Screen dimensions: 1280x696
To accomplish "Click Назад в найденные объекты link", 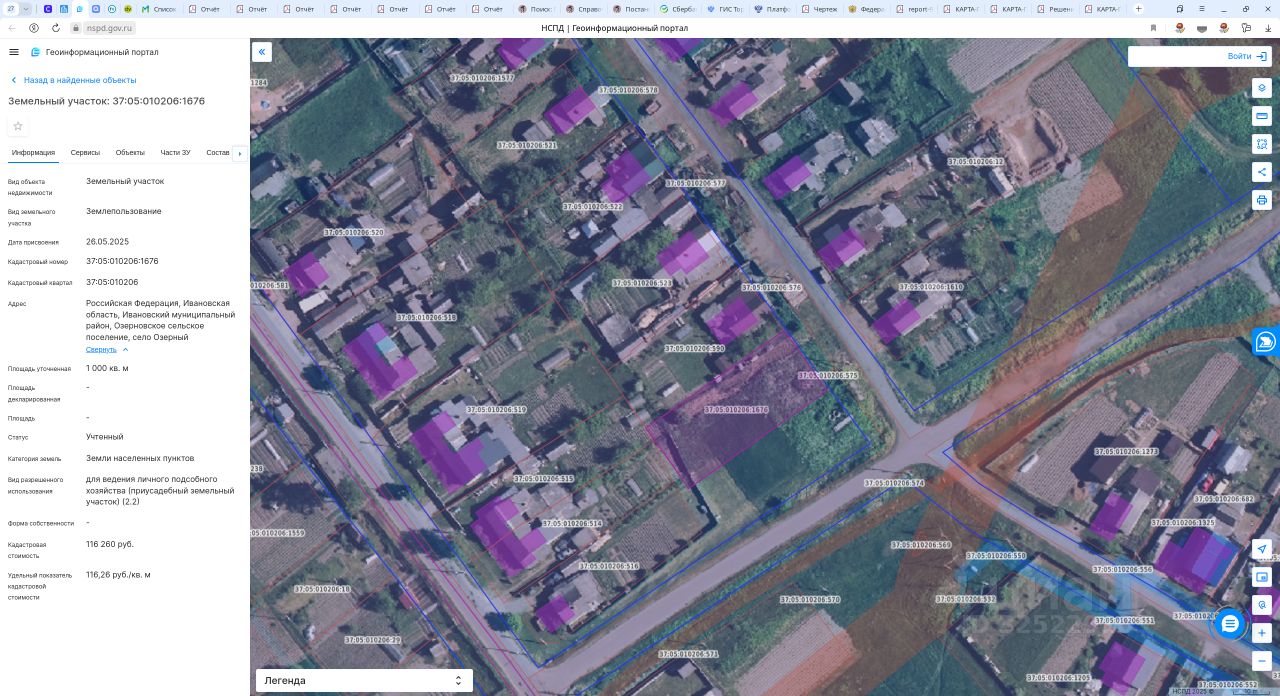I will point(73,80).
